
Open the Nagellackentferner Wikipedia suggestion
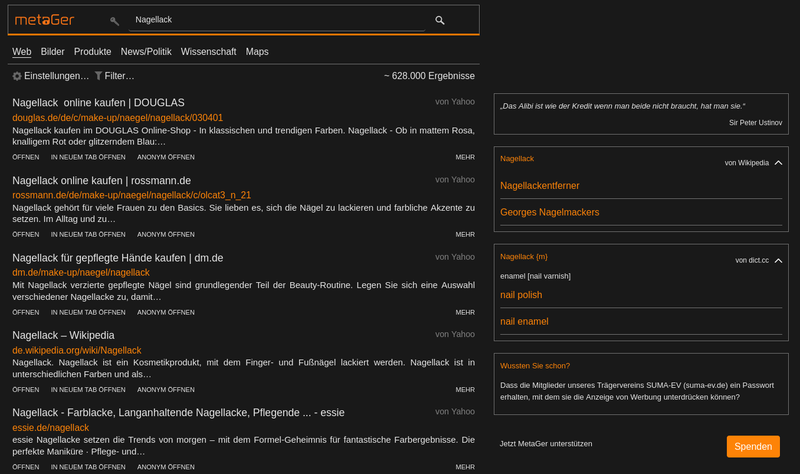(540, 186)
